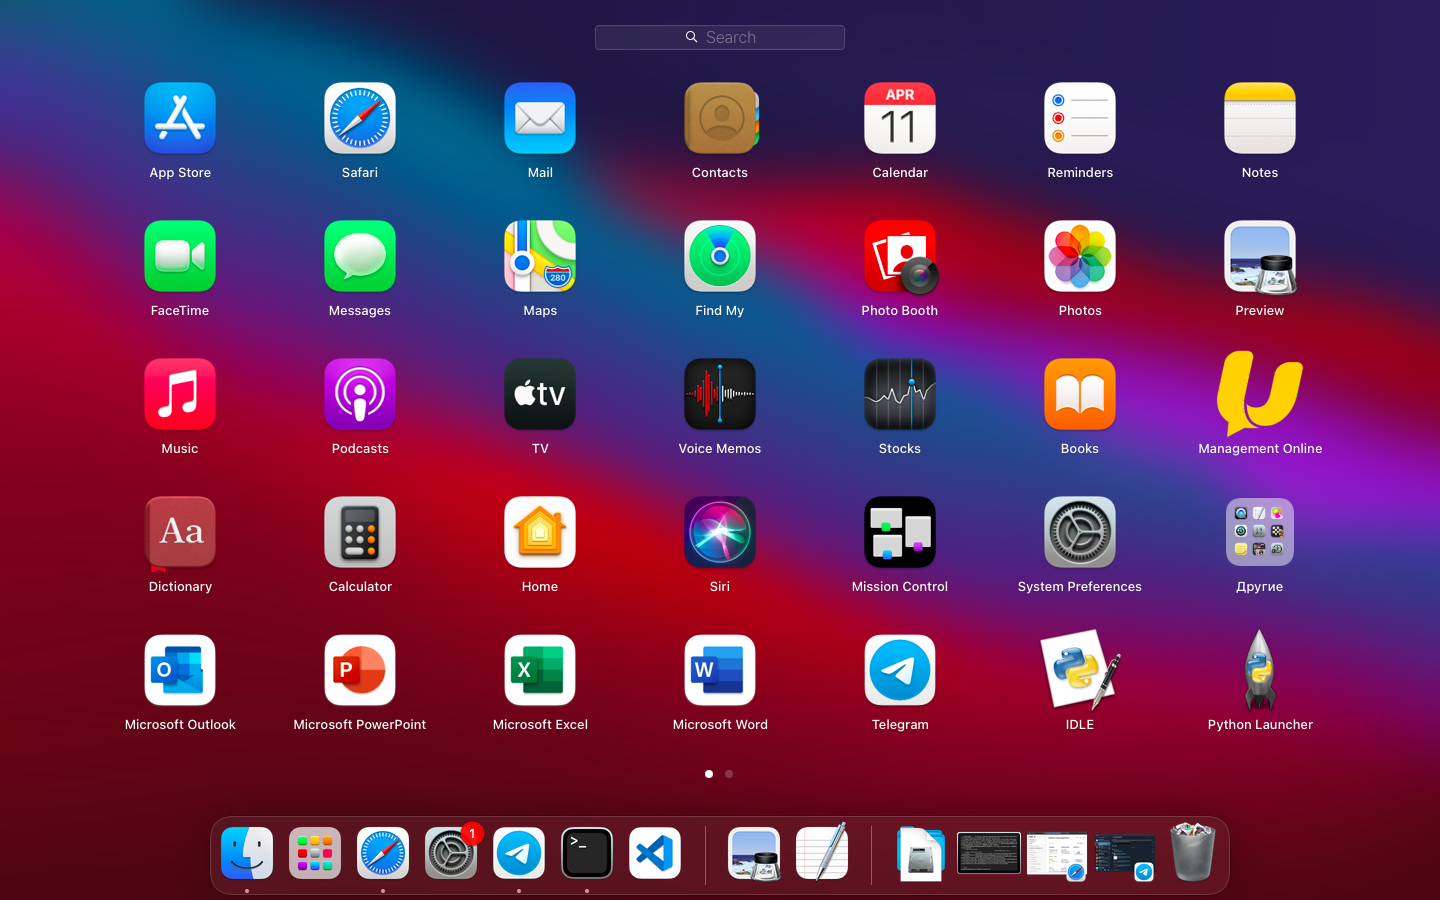Open the Dictionary app
The height and width of the screenshot is (900, 1440).
(180, 533)
